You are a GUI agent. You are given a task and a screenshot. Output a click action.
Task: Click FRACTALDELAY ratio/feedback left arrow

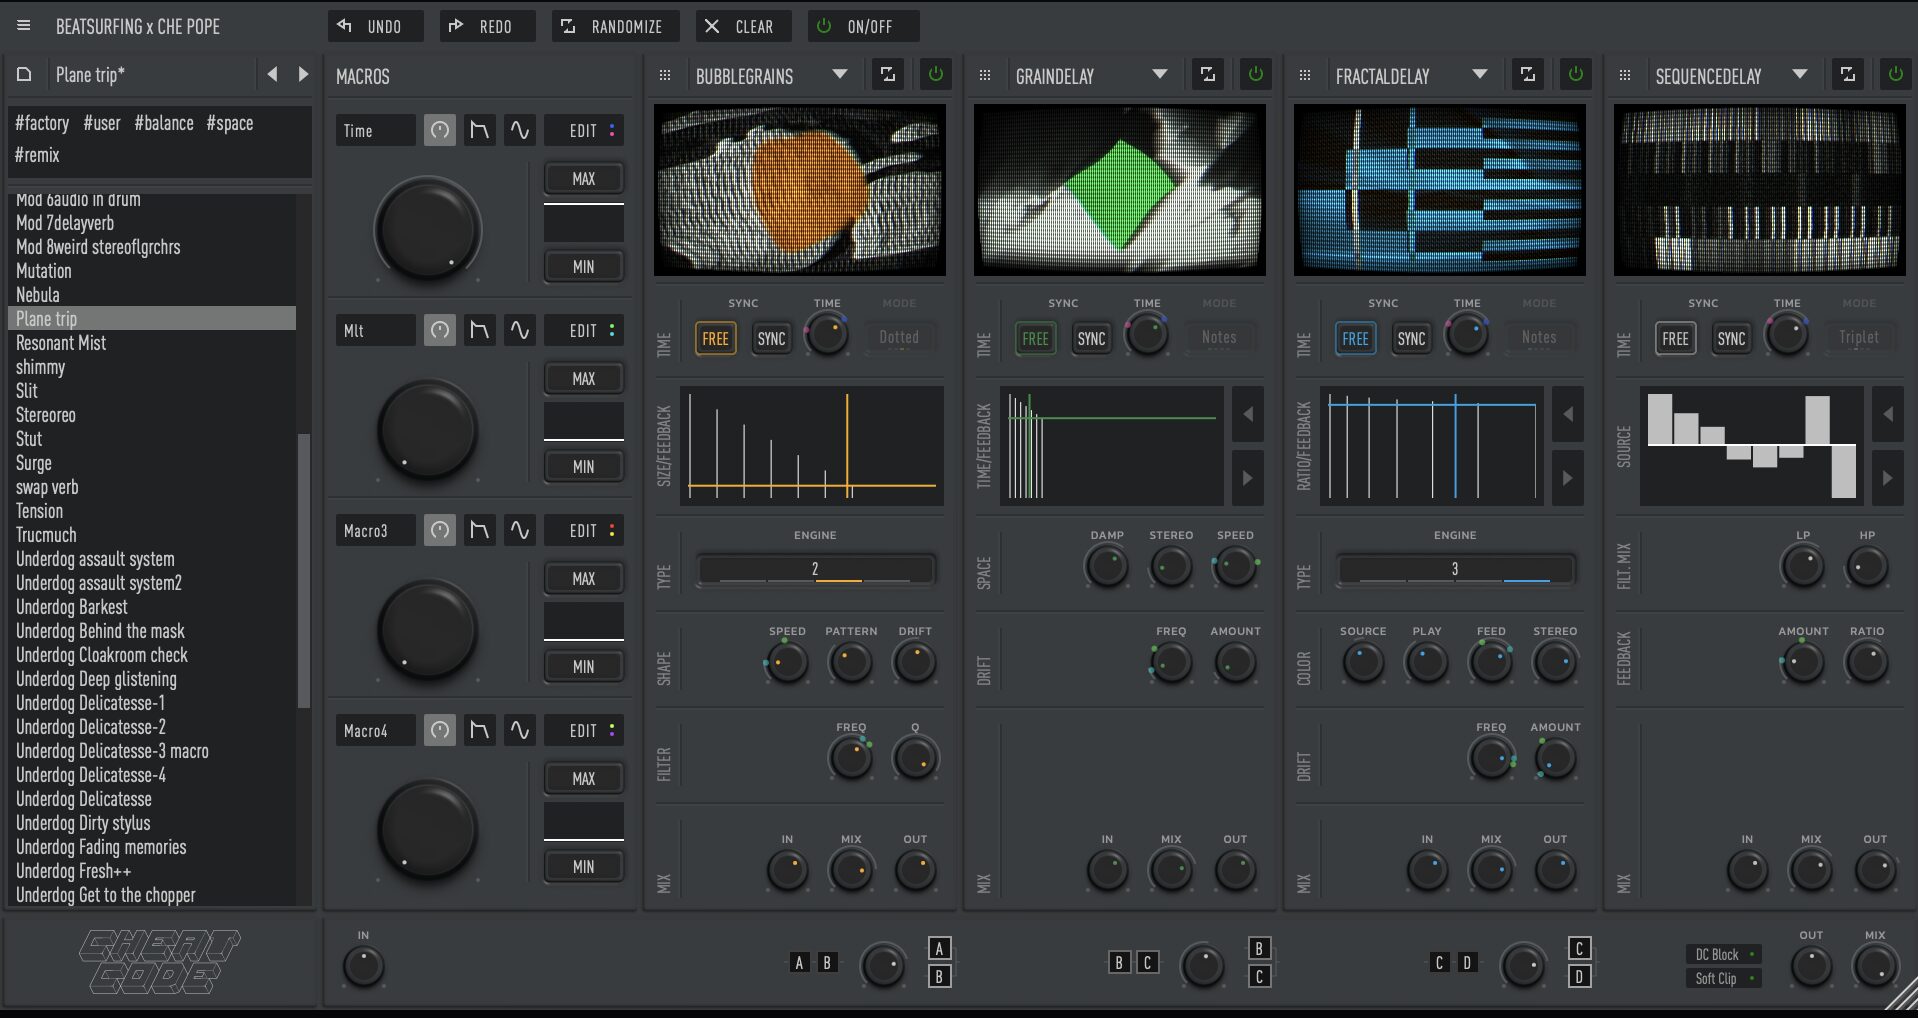(x=1568, y=414)
